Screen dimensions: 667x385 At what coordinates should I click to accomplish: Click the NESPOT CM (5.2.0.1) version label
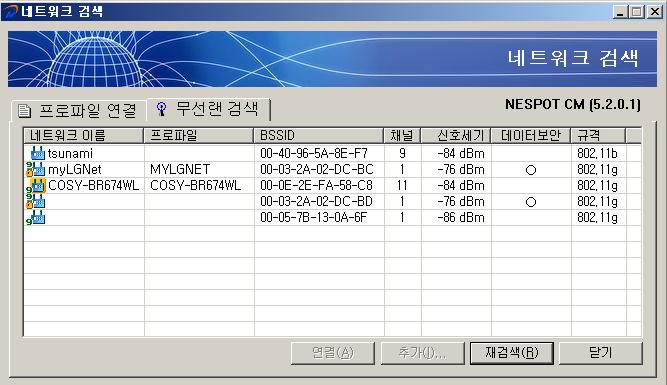tap(573, 104)
